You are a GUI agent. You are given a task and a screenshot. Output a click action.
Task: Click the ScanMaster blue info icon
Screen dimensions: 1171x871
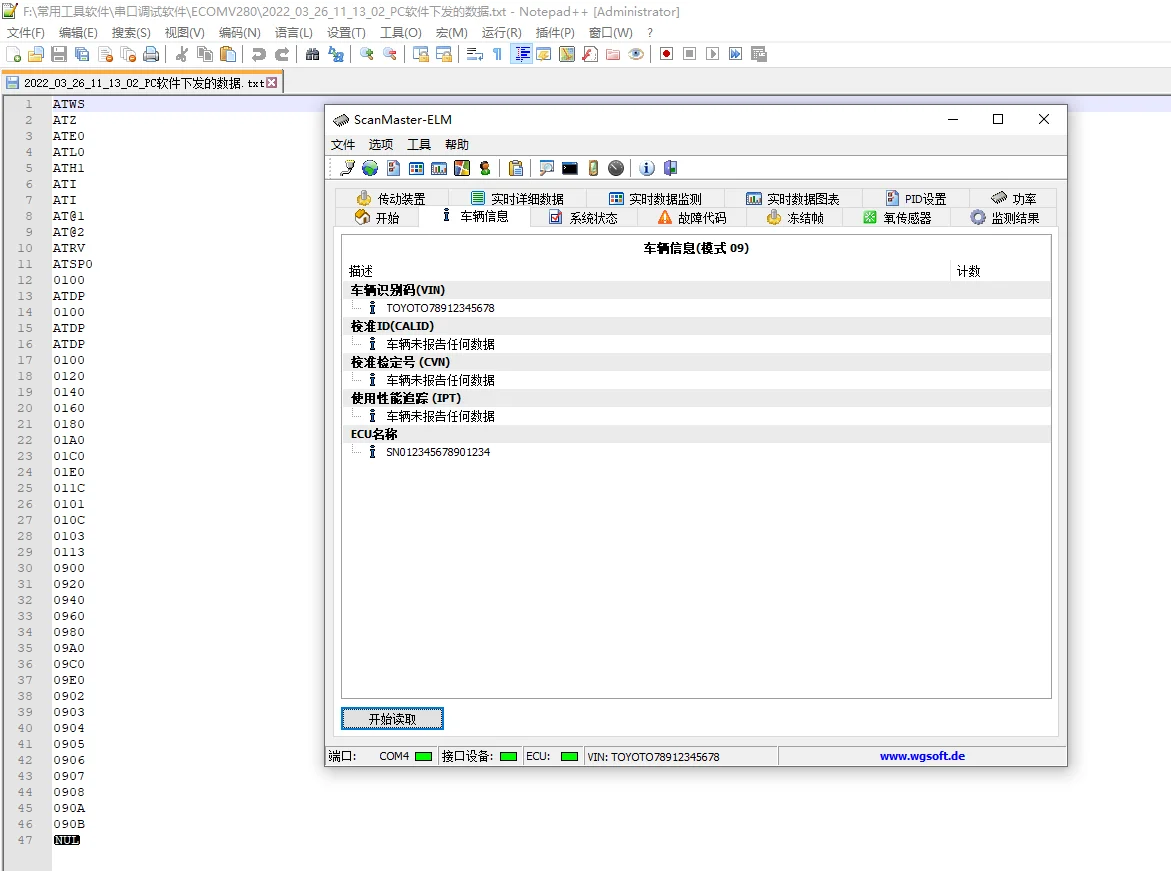(647, 168)
